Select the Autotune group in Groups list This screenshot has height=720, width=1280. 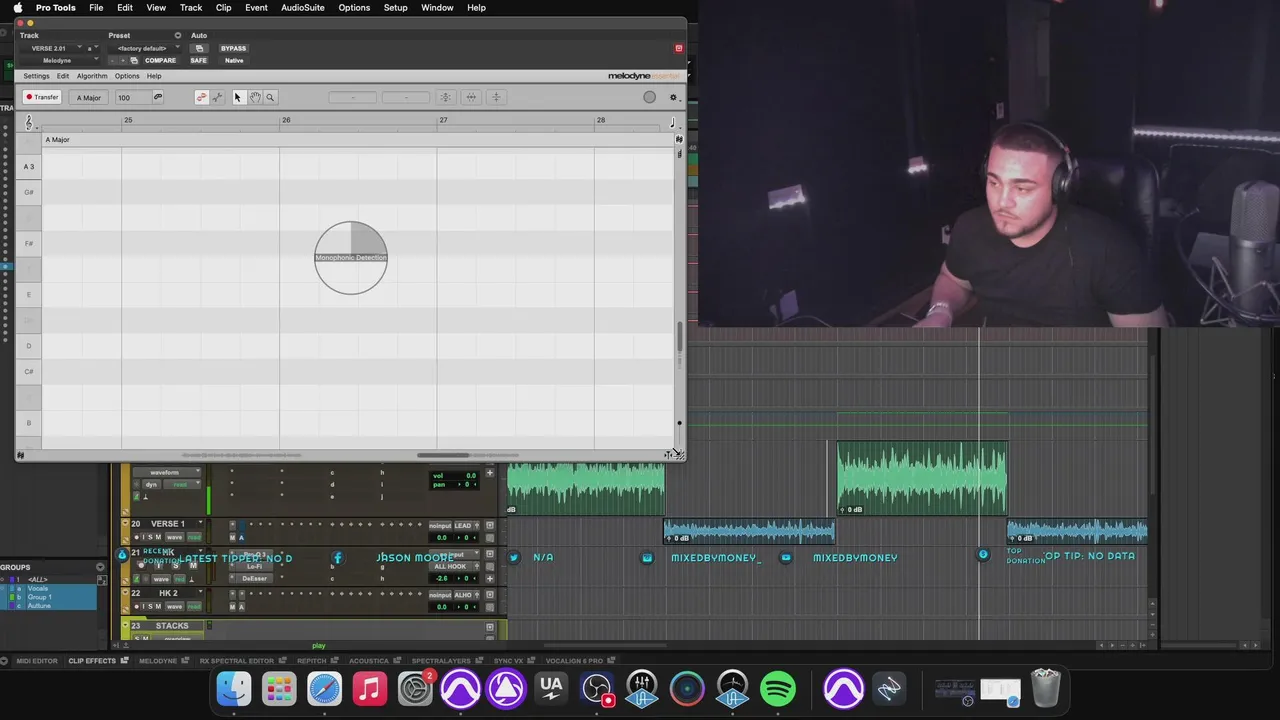[x=39, y=605]
